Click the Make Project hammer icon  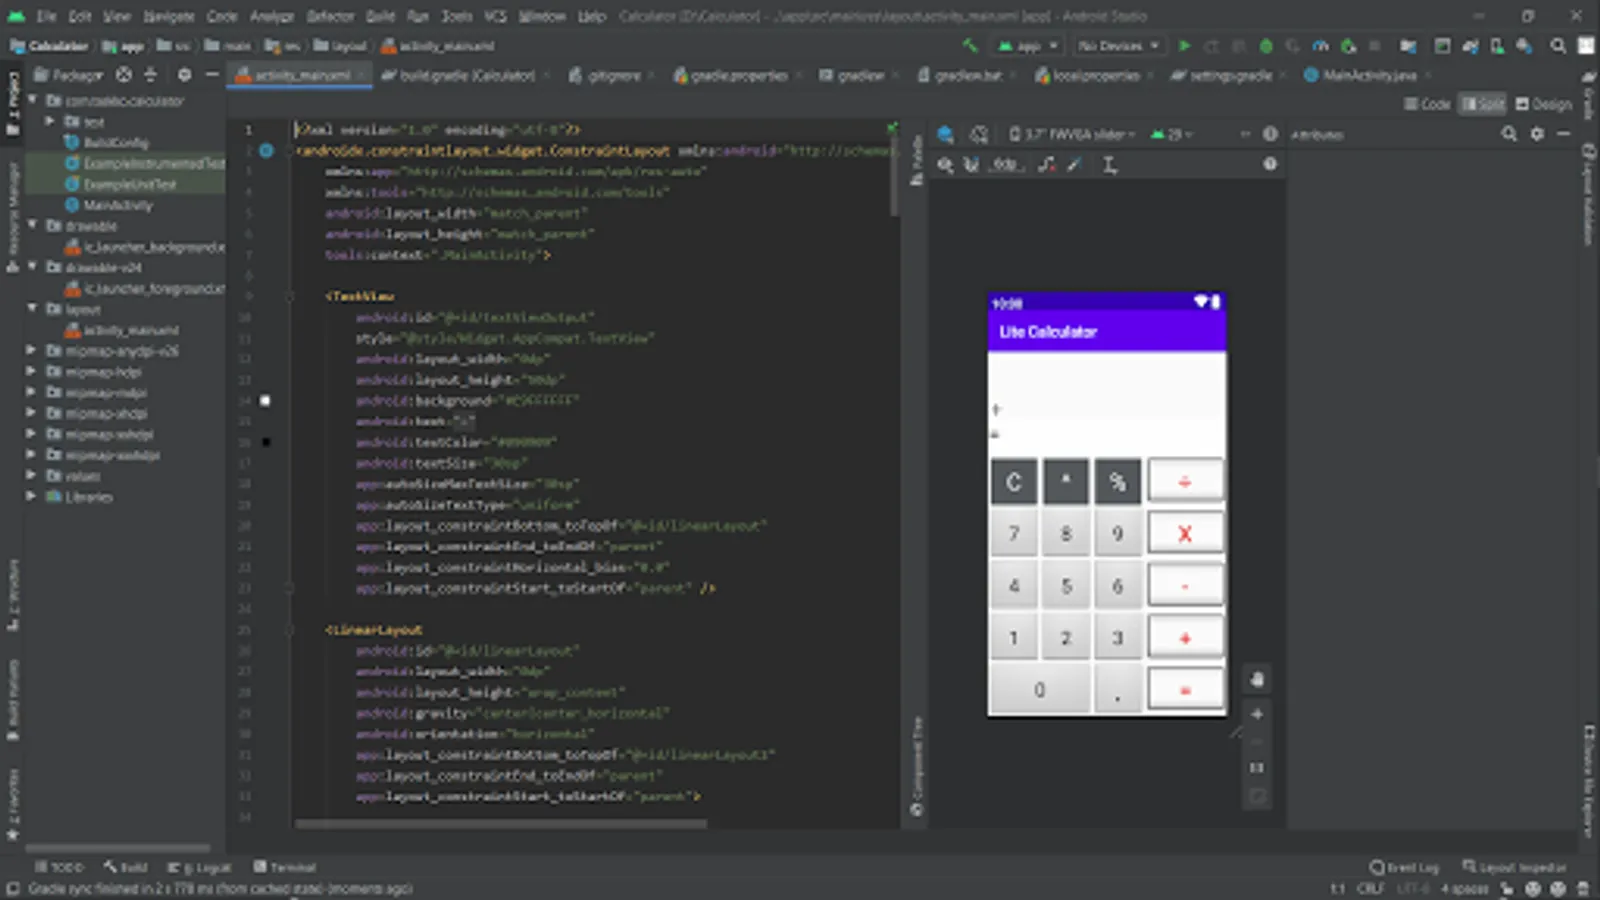tap(969, 46)
